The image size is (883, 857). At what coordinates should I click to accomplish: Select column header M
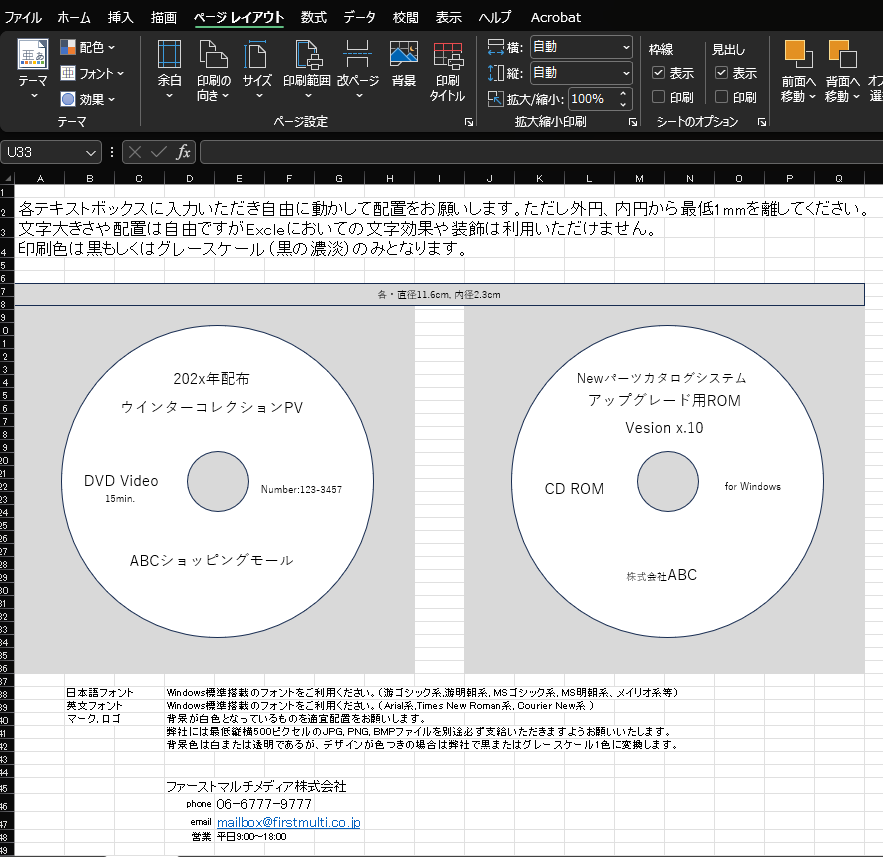click(639, 178)
